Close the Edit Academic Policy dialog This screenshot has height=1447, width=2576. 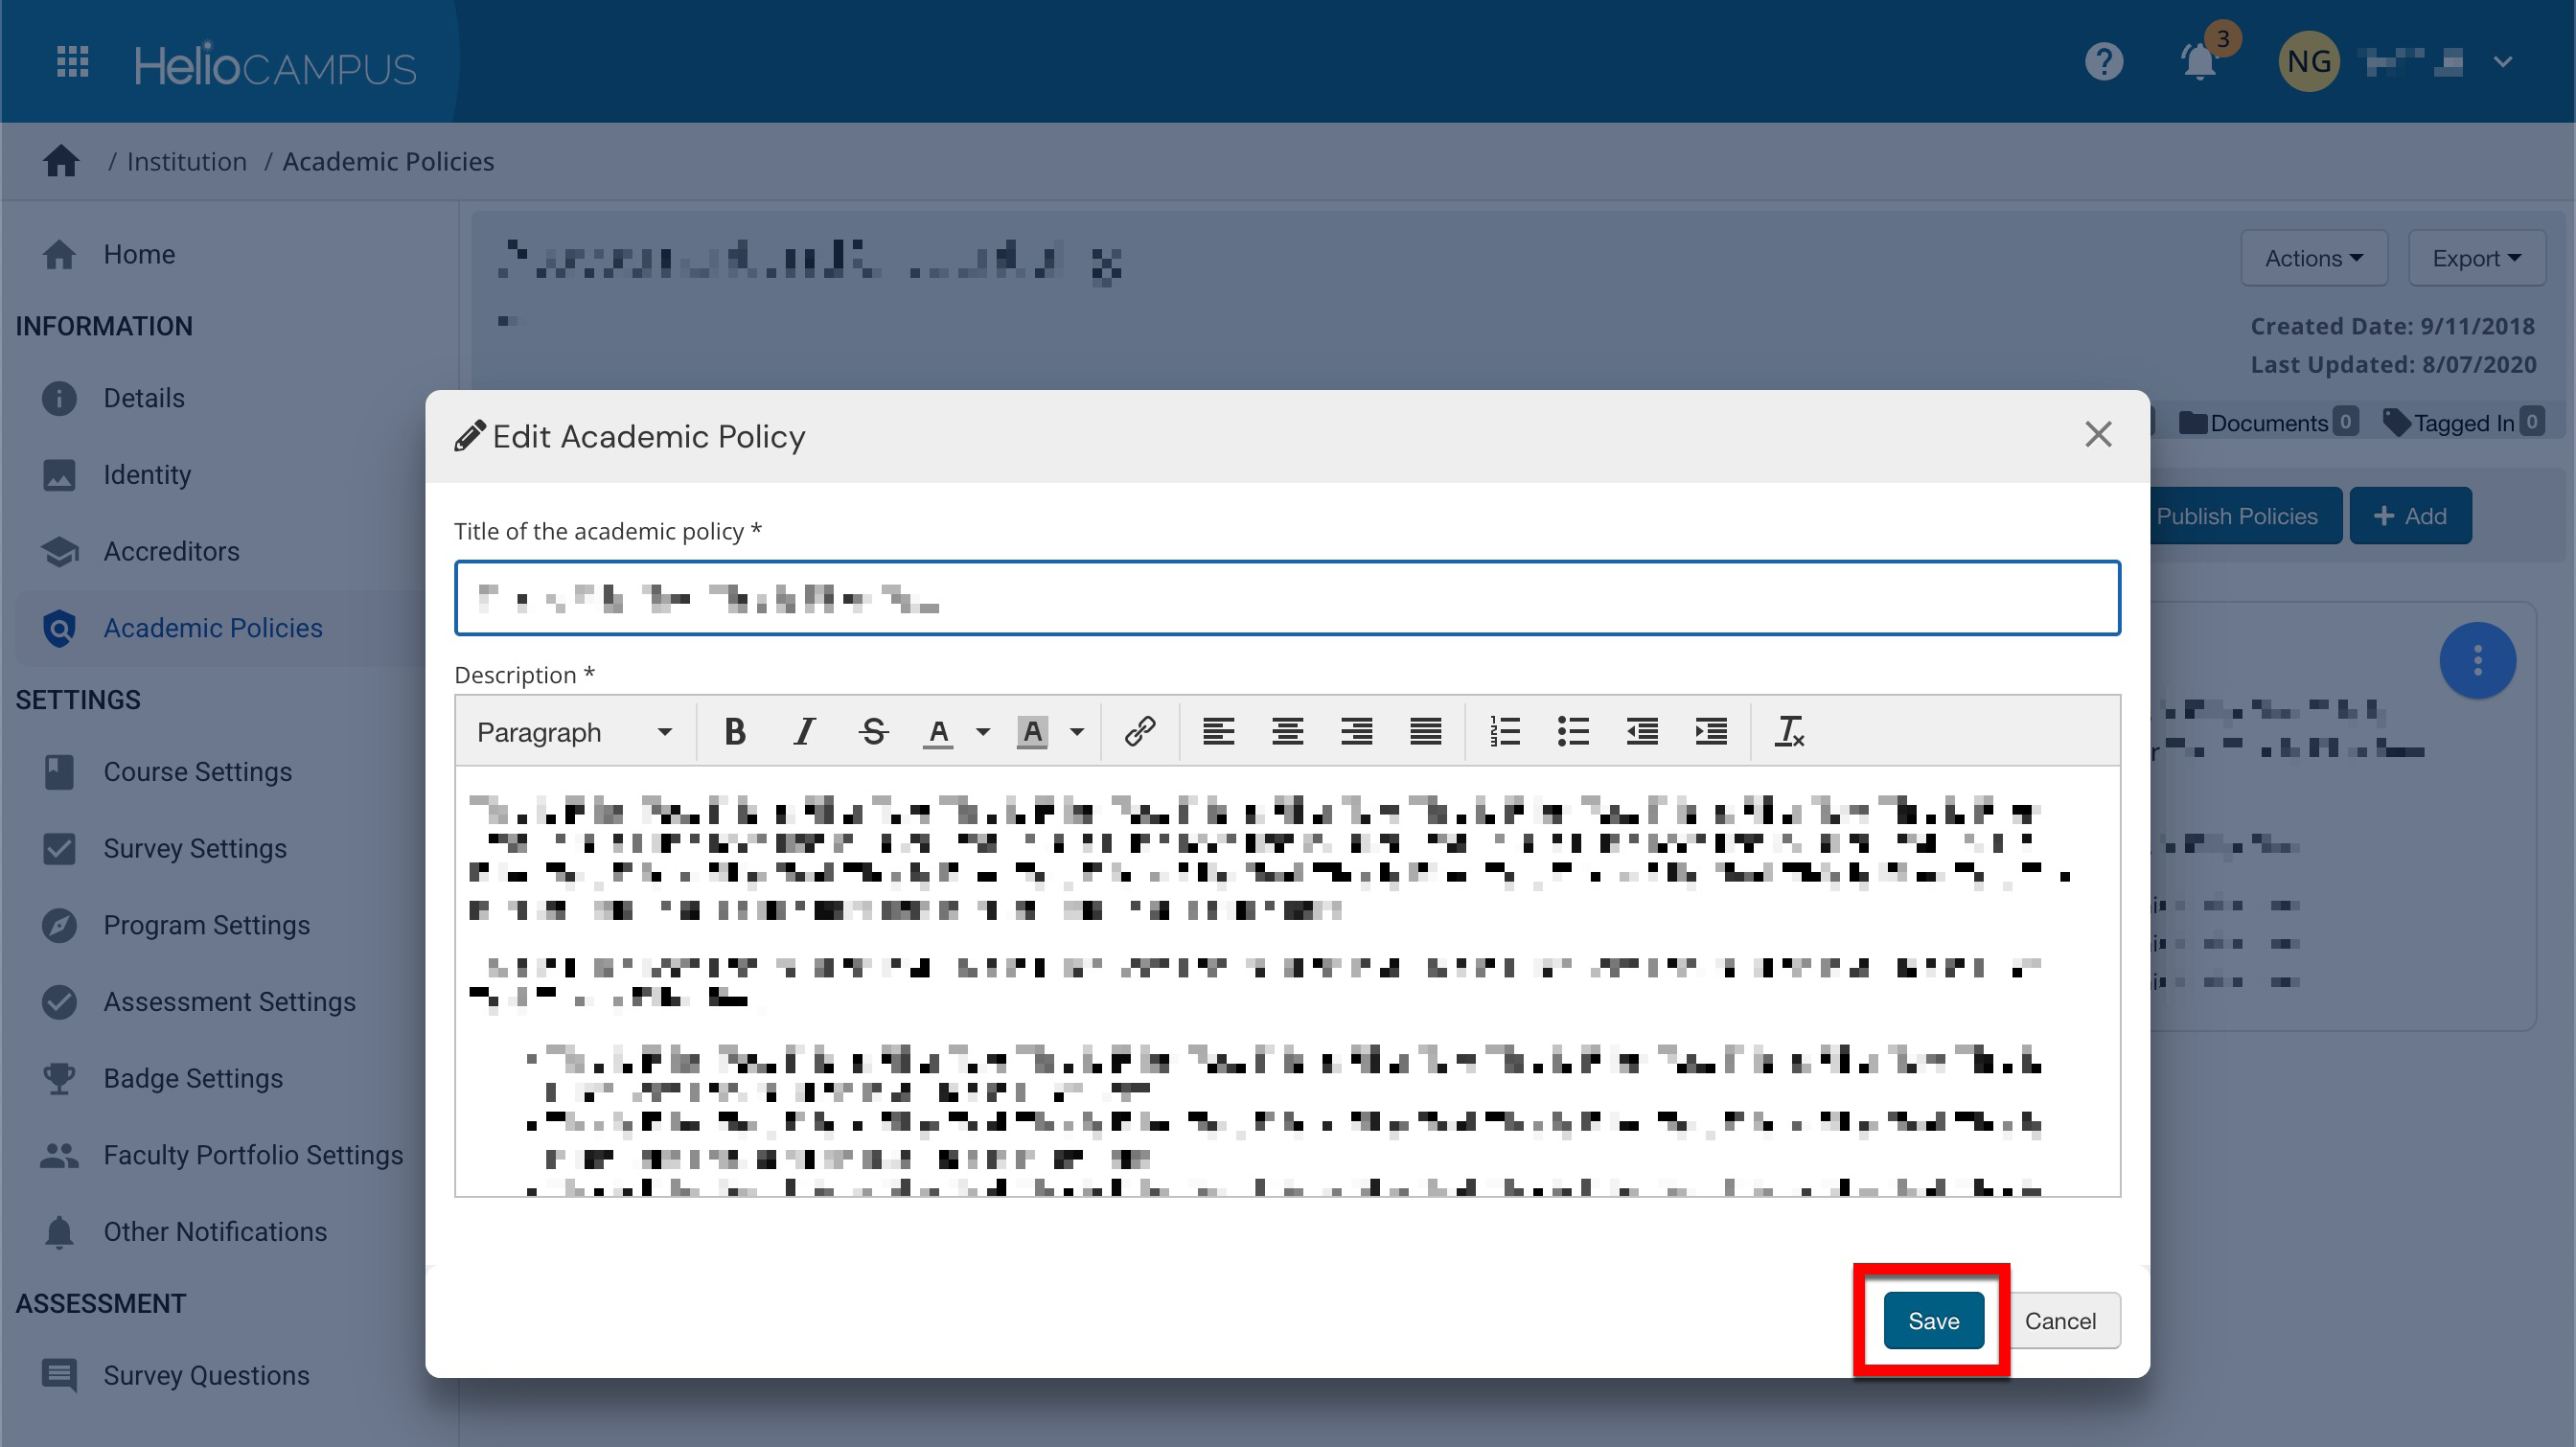click(x=2098, y=435)
